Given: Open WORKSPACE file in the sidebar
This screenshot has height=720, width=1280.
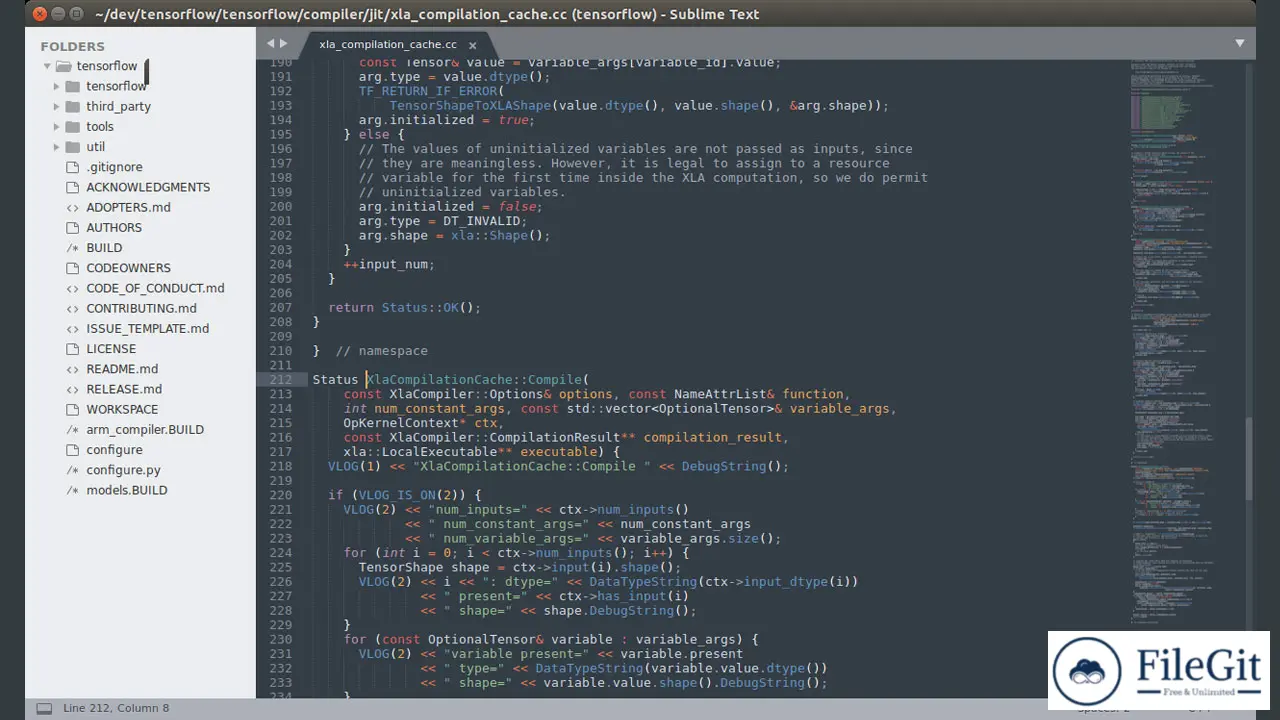Looking at the screenshot, I should (122, 409).
